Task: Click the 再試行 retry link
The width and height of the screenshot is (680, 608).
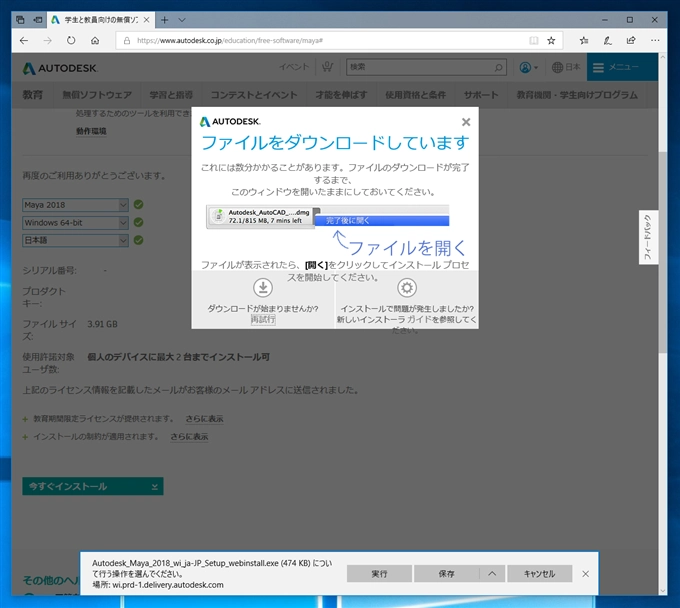Action: [x=263, y=320]
